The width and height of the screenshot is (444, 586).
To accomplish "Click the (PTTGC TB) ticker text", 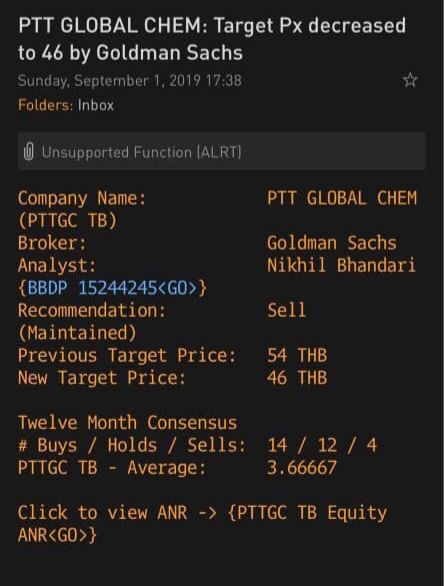I will click(x=68, y=220).
